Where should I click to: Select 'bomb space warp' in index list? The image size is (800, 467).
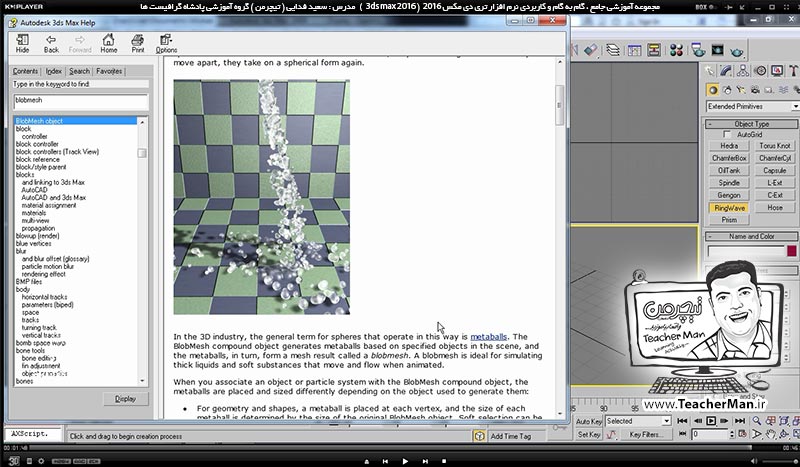[x=40, y=343]
